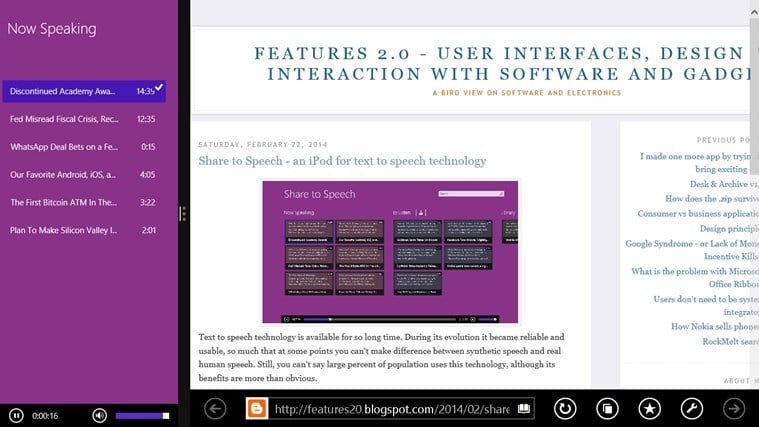Image resolution: width=759 pixels, height=427 pixels.
Task: Go back in the browser
Action: pyautogui.click(x=215, y=409)
